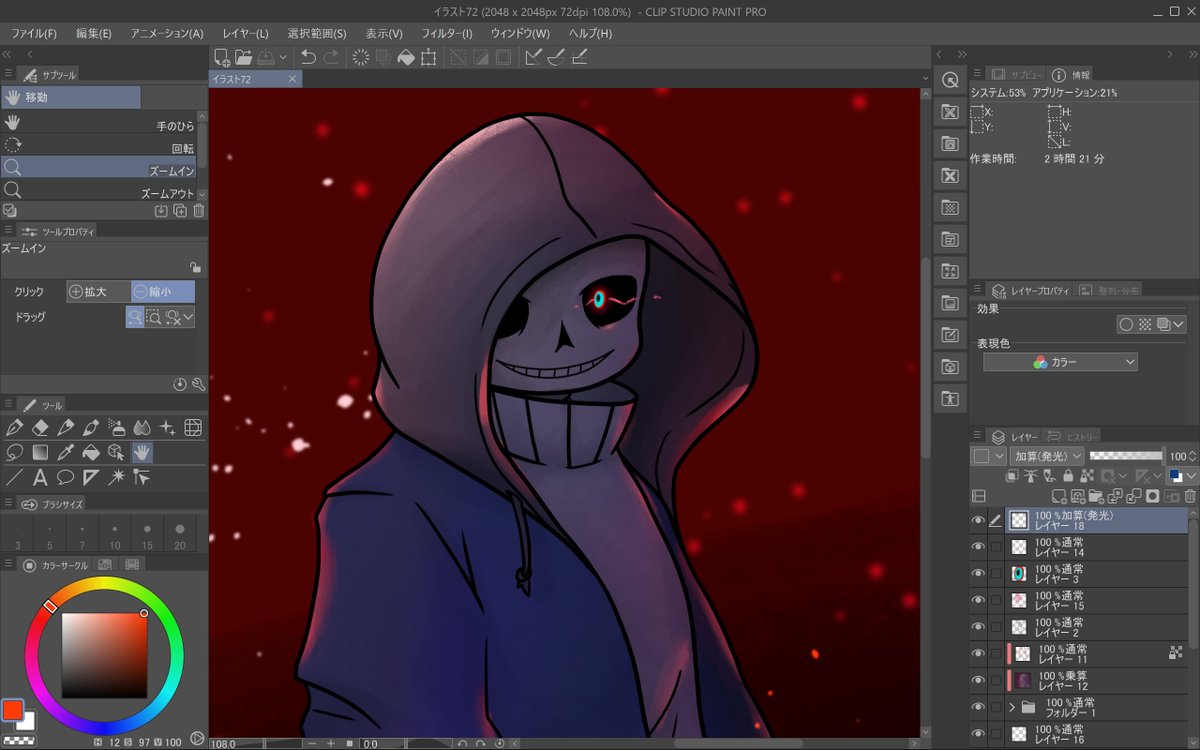Select the Balloon speech bubble tool
The width and height of the screenshot is (1200, 750).
[x=66, y=478]
